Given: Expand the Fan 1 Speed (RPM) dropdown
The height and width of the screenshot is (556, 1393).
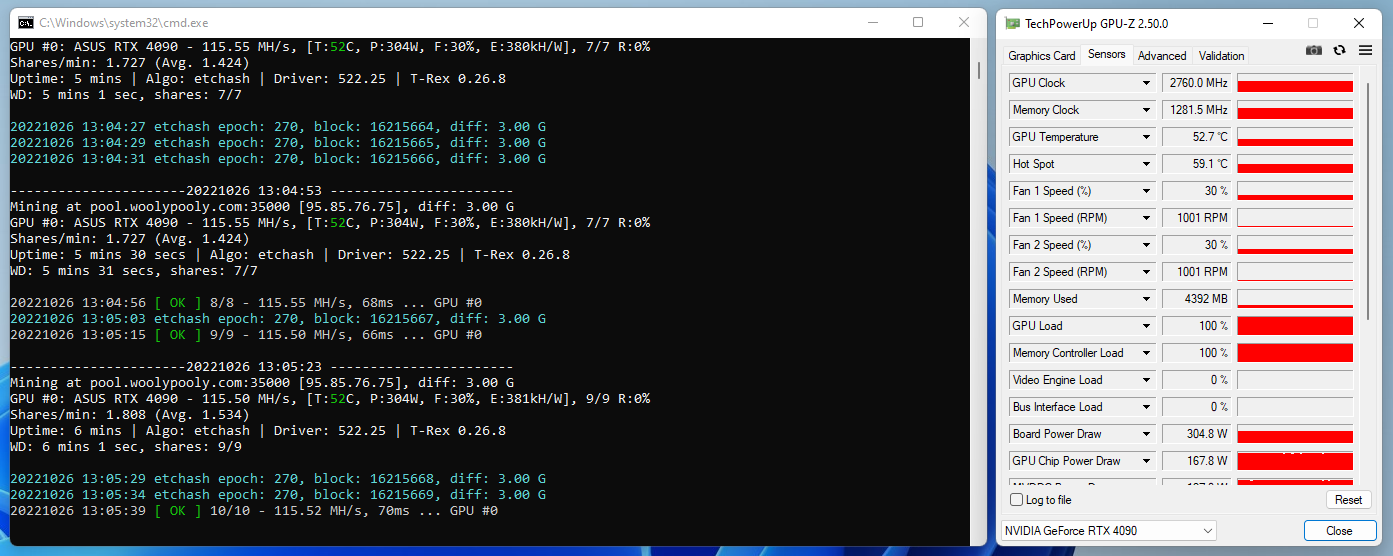Looking at the screenshot, I should point(1146,218).
